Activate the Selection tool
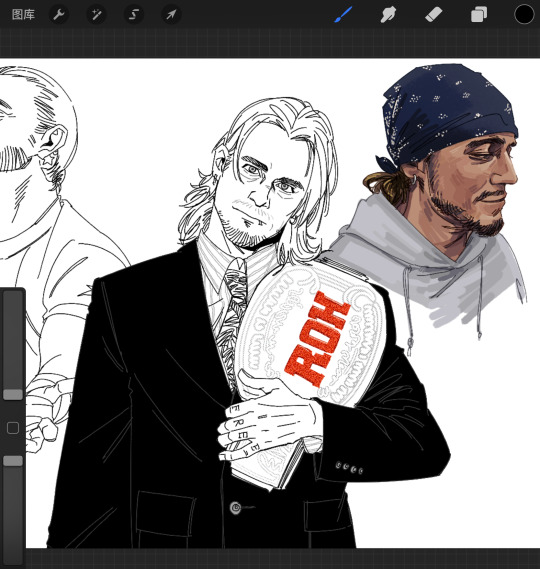 [134, 15]
